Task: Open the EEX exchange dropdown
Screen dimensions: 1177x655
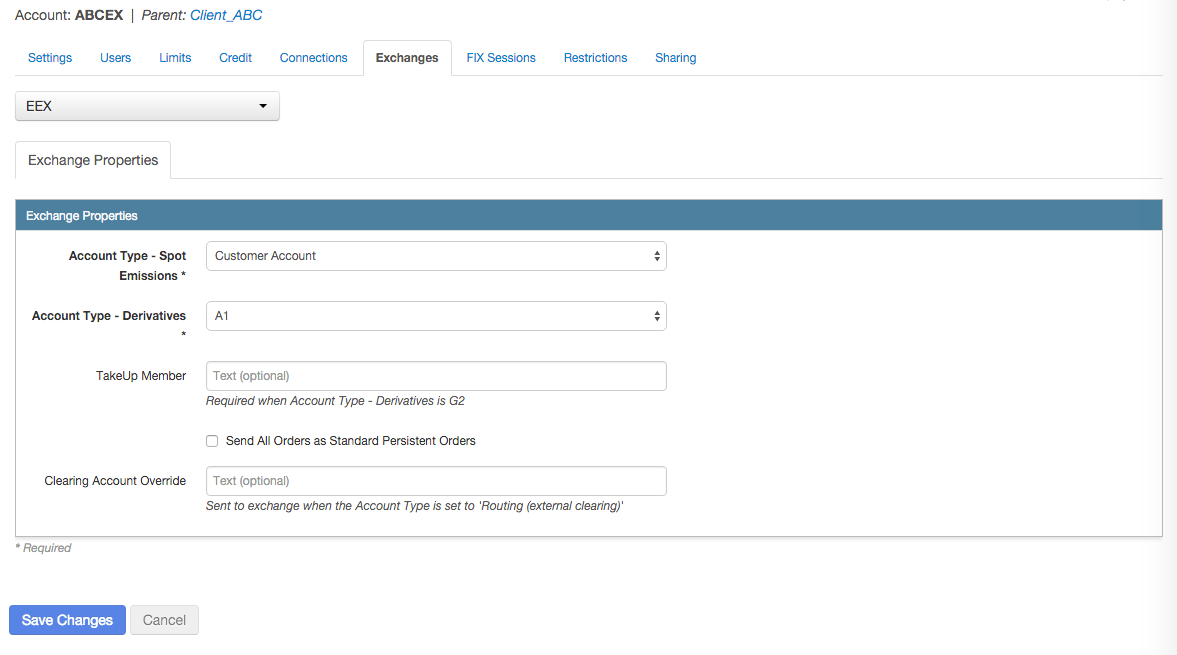Action: coord(147,106)
